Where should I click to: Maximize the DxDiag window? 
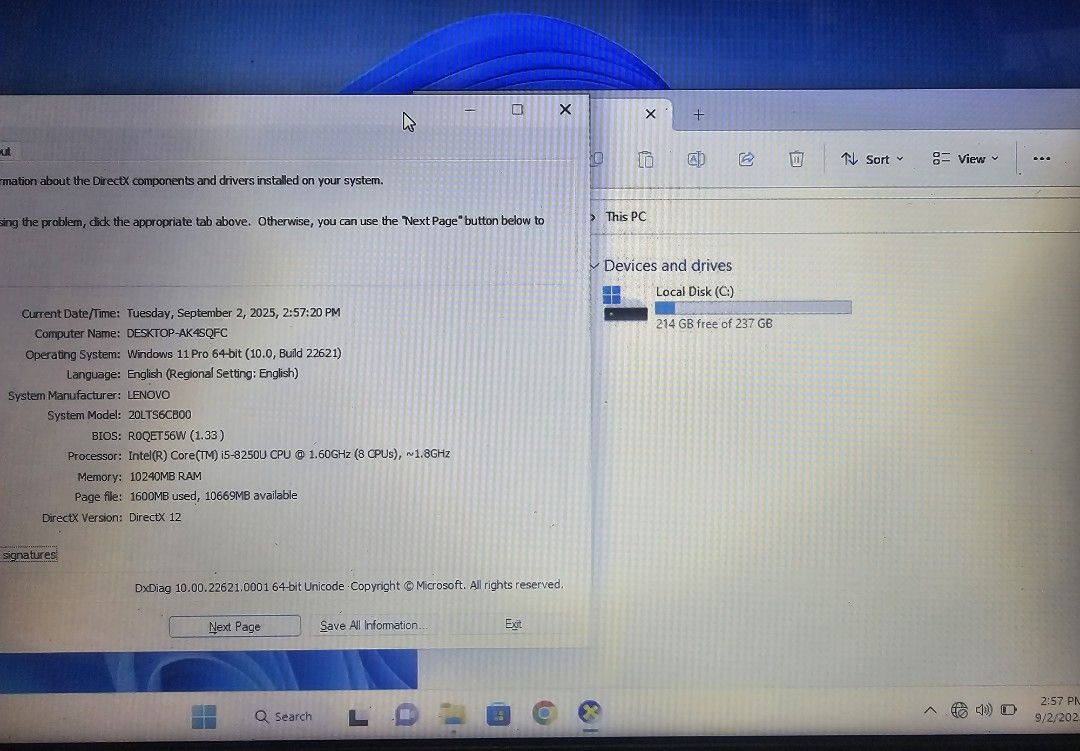(x=517, y=110)
